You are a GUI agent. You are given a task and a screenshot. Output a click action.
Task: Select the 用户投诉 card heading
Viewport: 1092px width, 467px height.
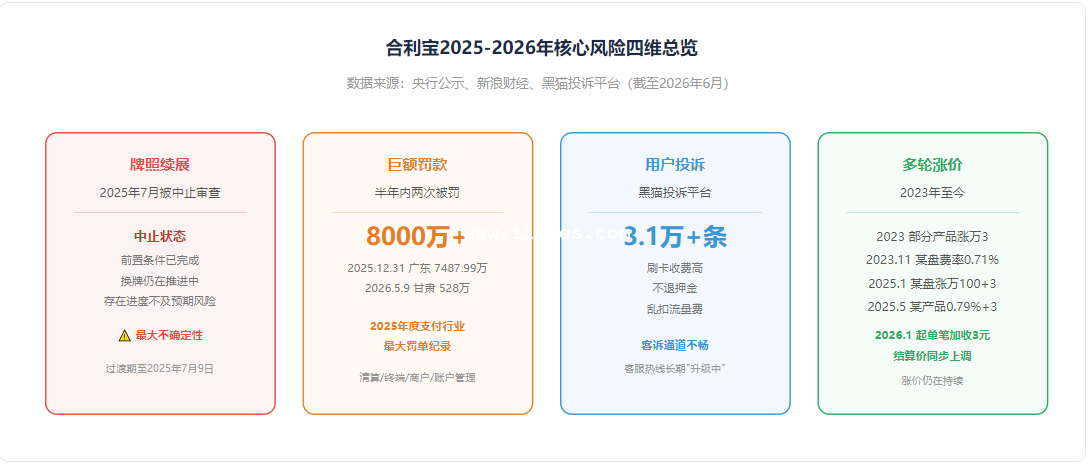[676, 165]
